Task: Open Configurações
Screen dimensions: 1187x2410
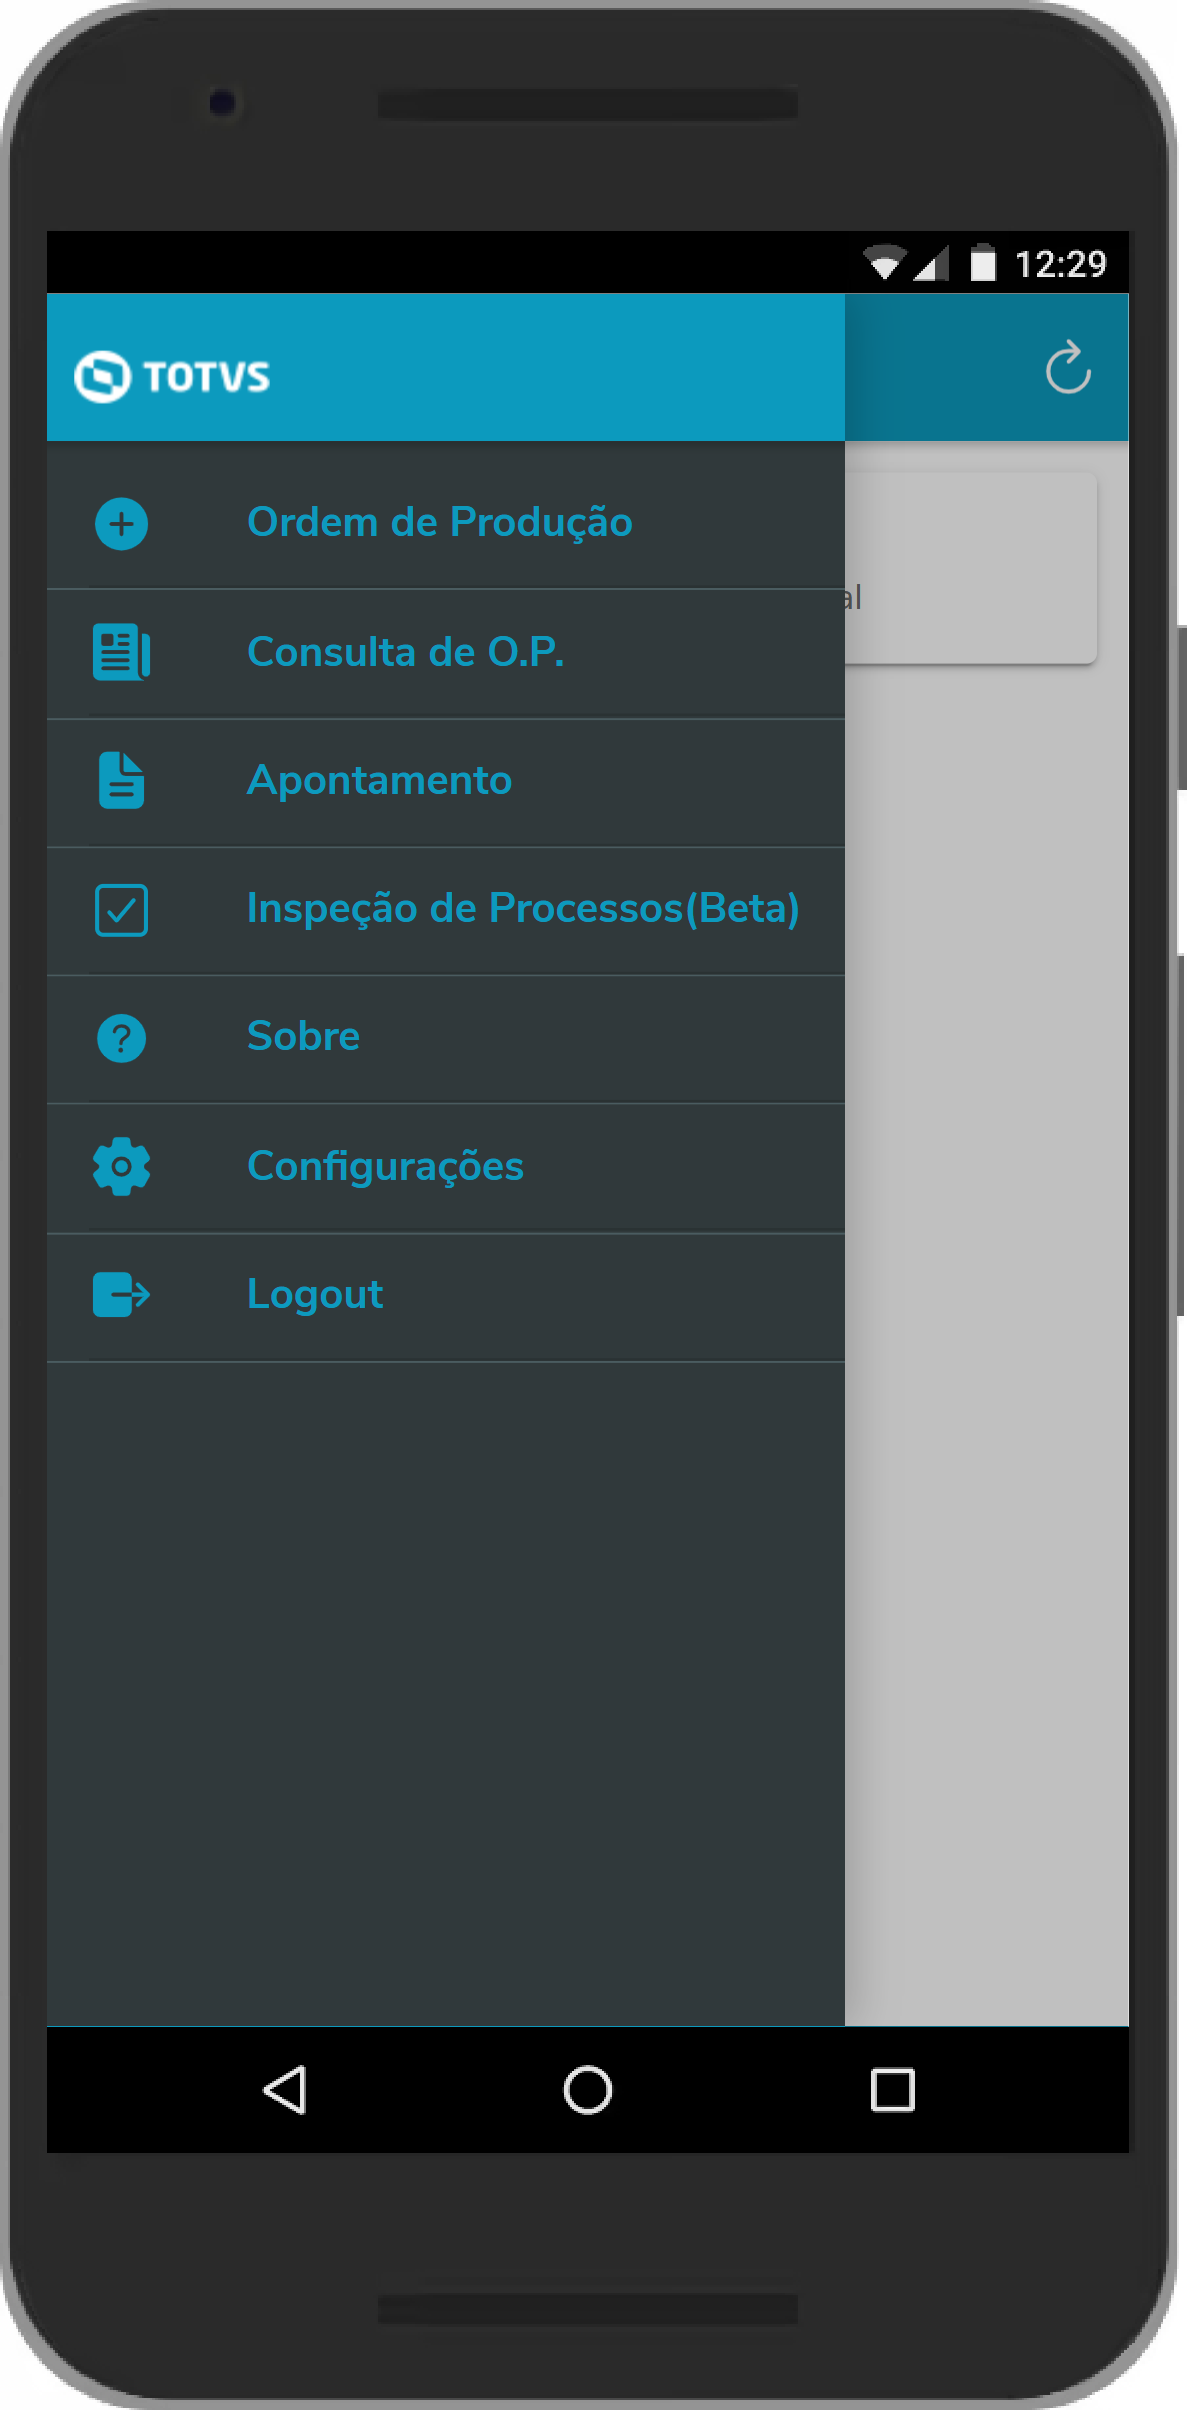Action: click(385, 1166)
